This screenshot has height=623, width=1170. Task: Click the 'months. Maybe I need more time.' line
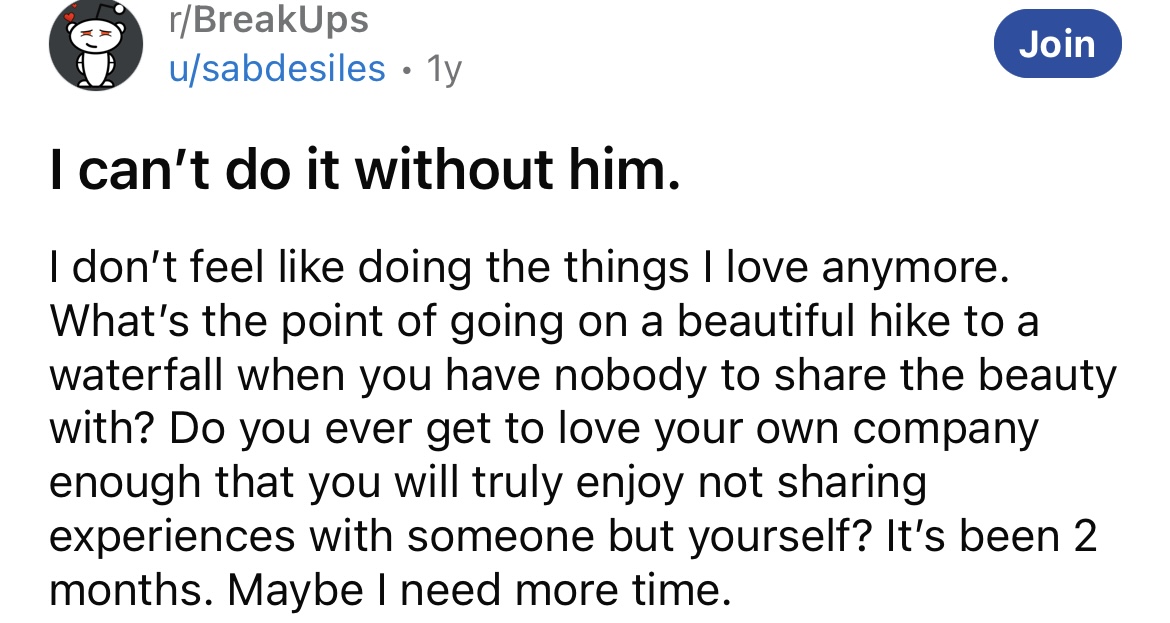(390, 590)
